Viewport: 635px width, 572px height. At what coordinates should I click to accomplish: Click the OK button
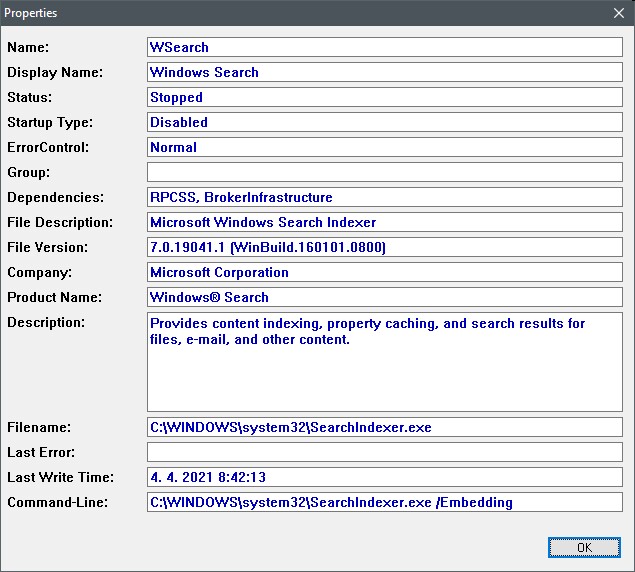click(x=584, y=547)
